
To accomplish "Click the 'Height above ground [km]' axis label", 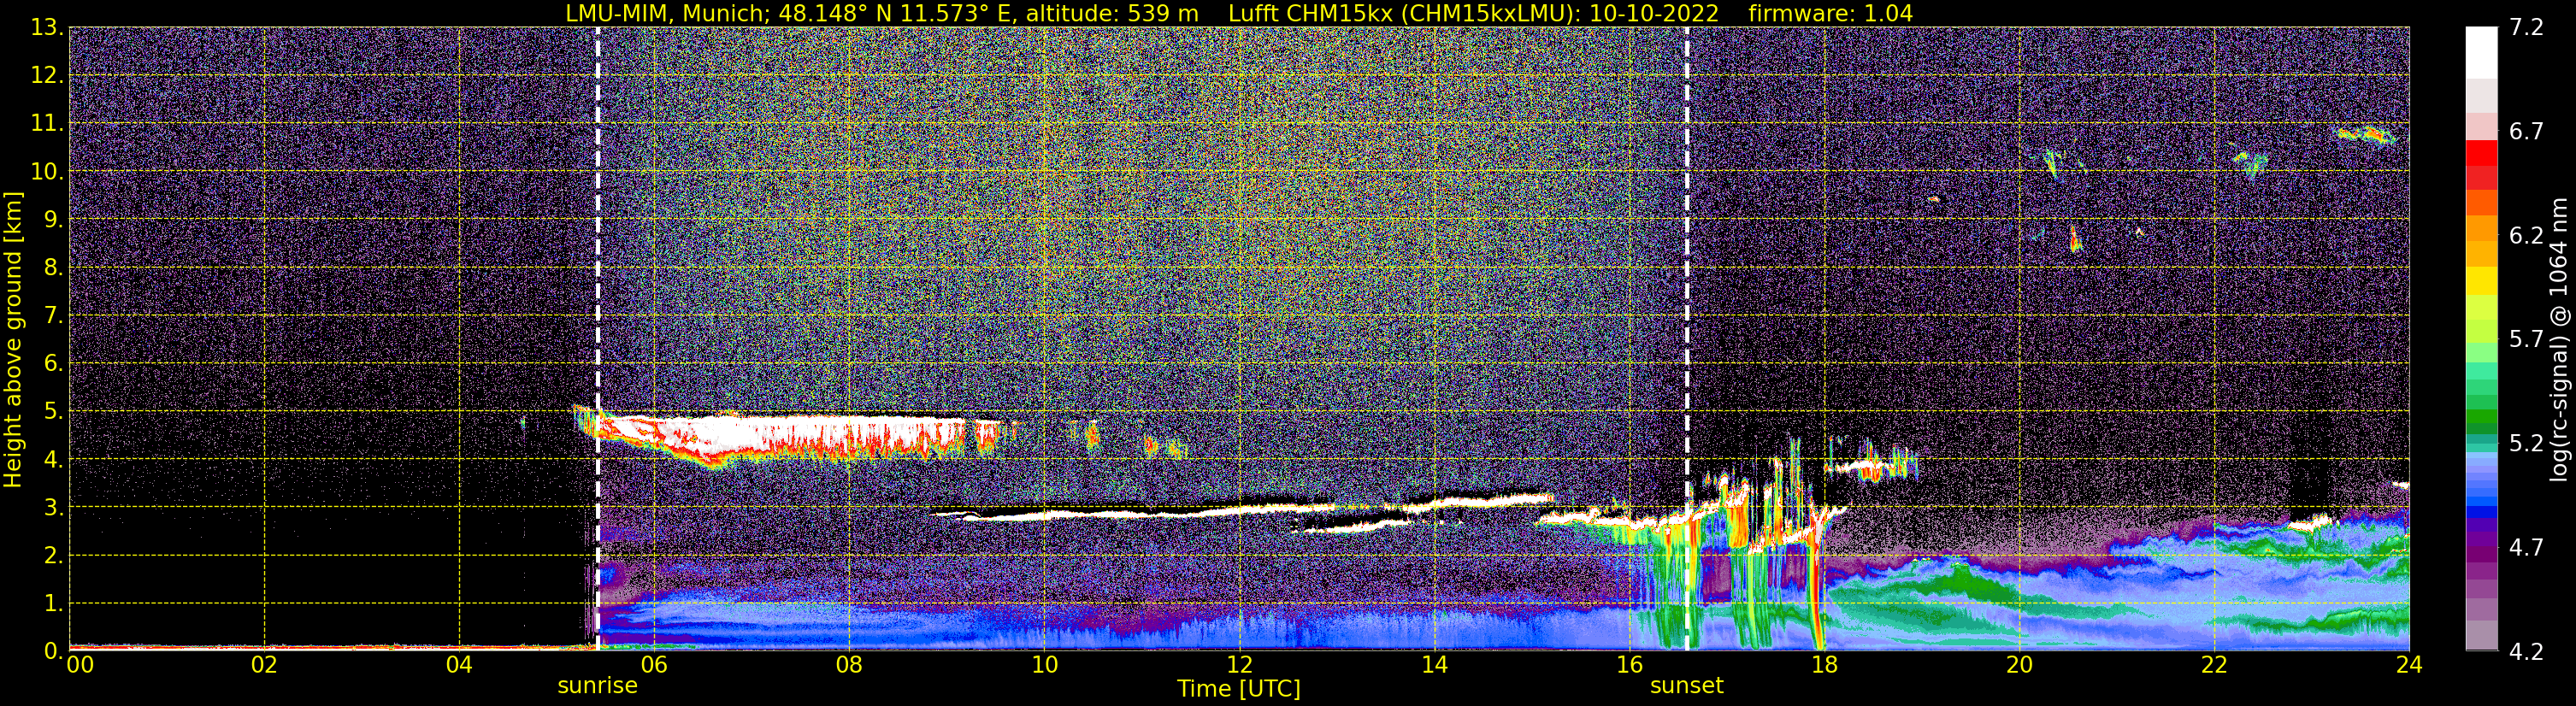I will [13, 339].
